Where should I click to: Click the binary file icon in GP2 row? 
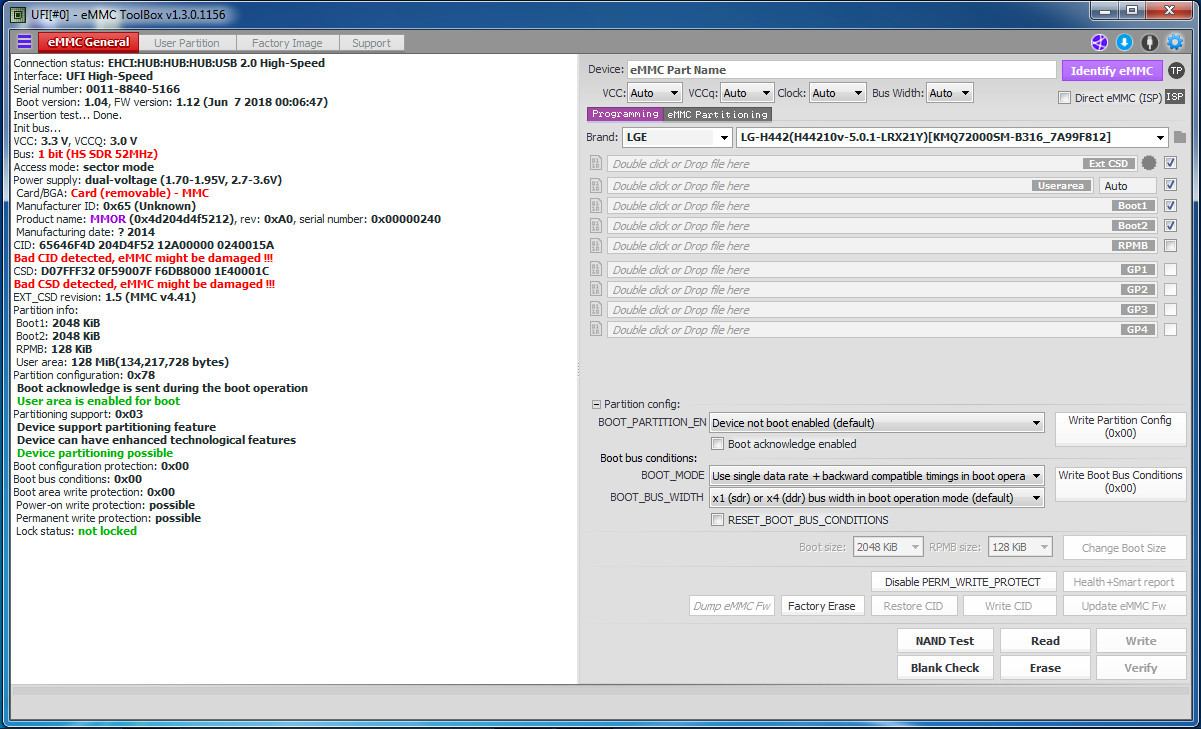click(x=596, y=289)
